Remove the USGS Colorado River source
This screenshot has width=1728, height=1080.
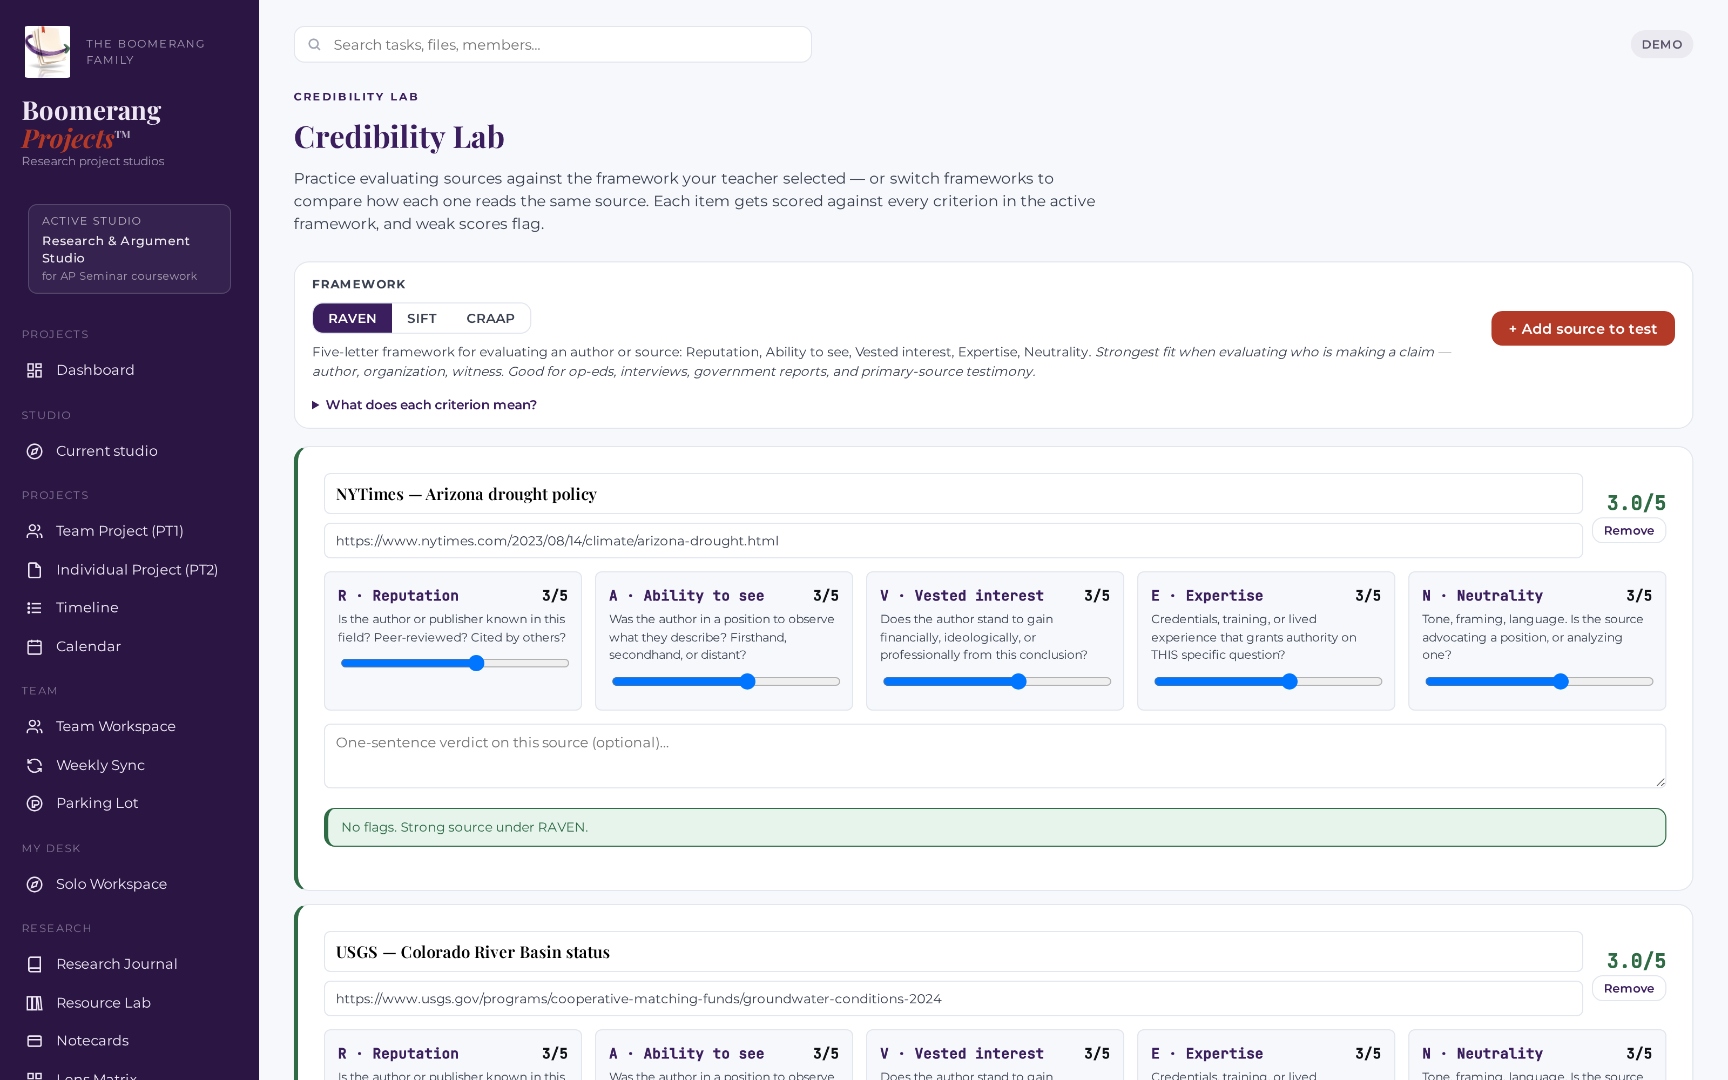coord(1628,989)
